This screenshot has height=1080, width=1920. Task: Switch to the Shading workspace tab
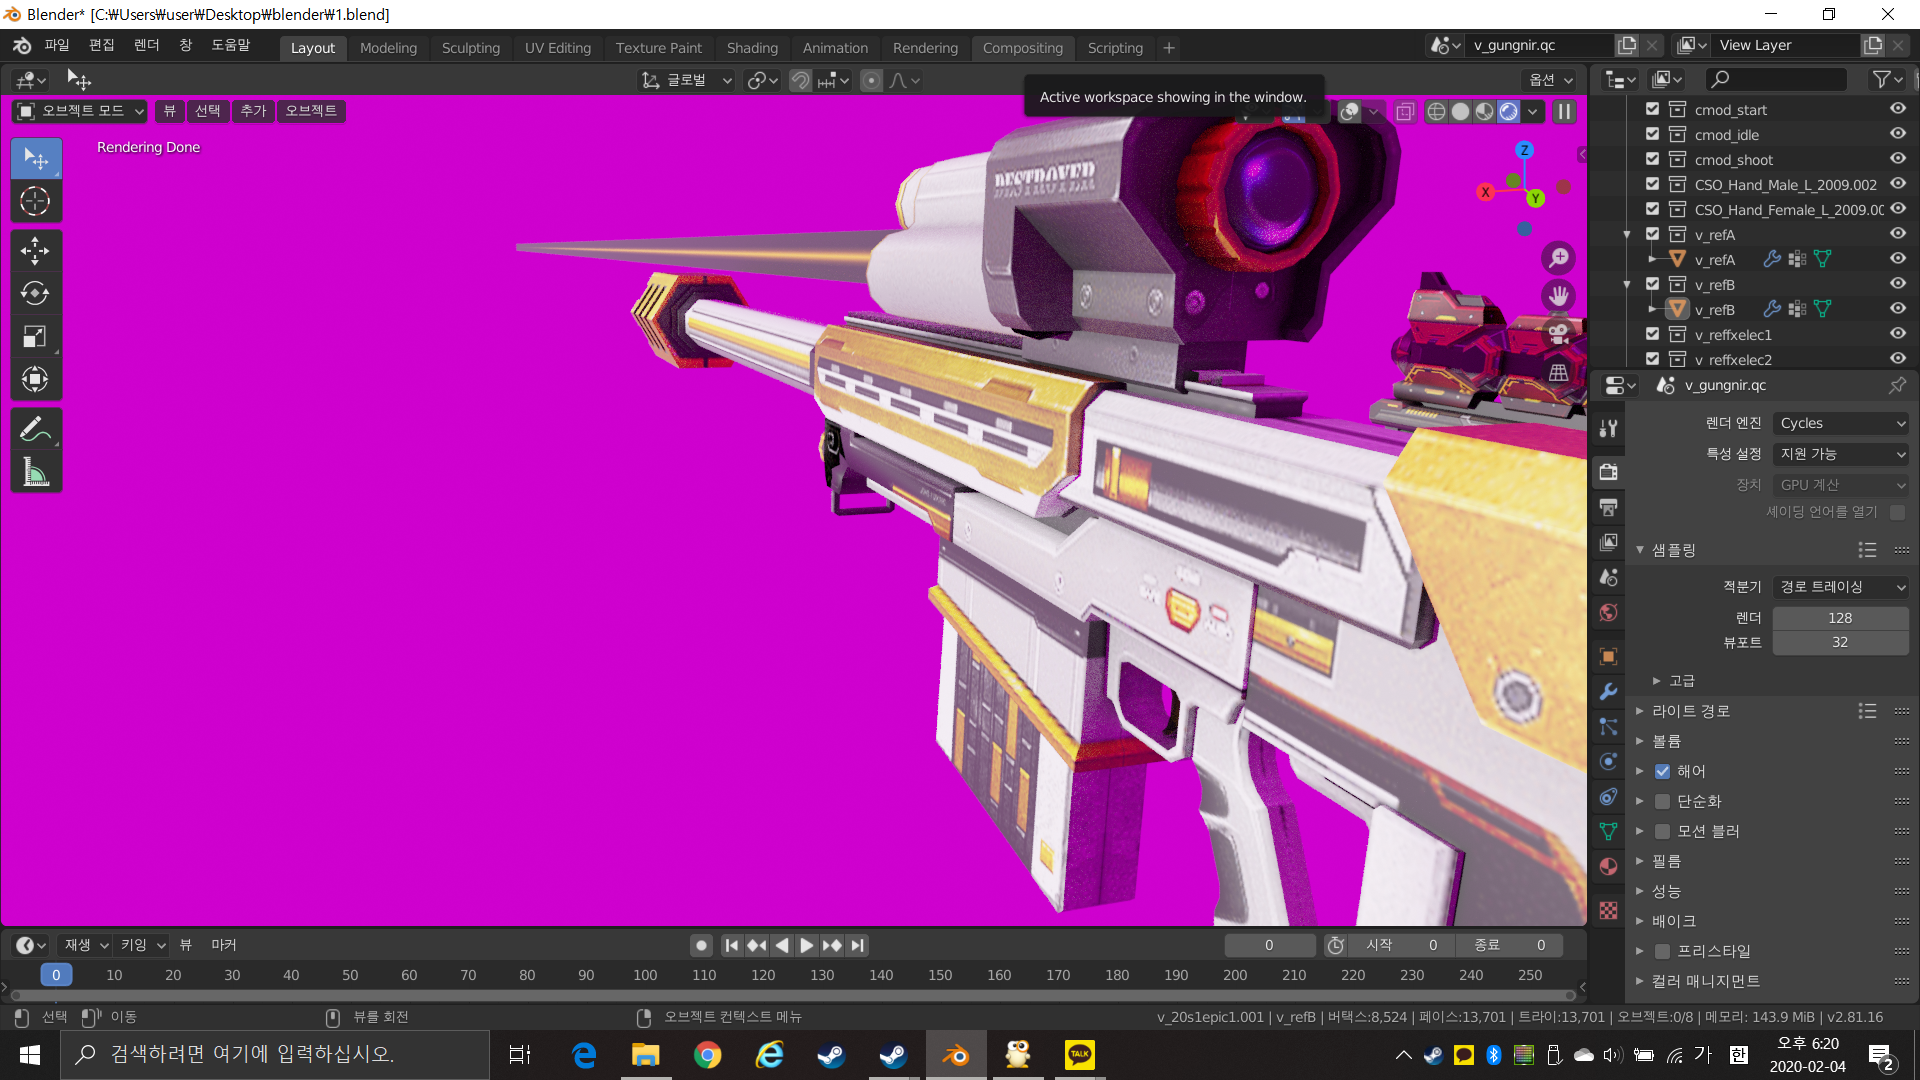pos(752,48)
